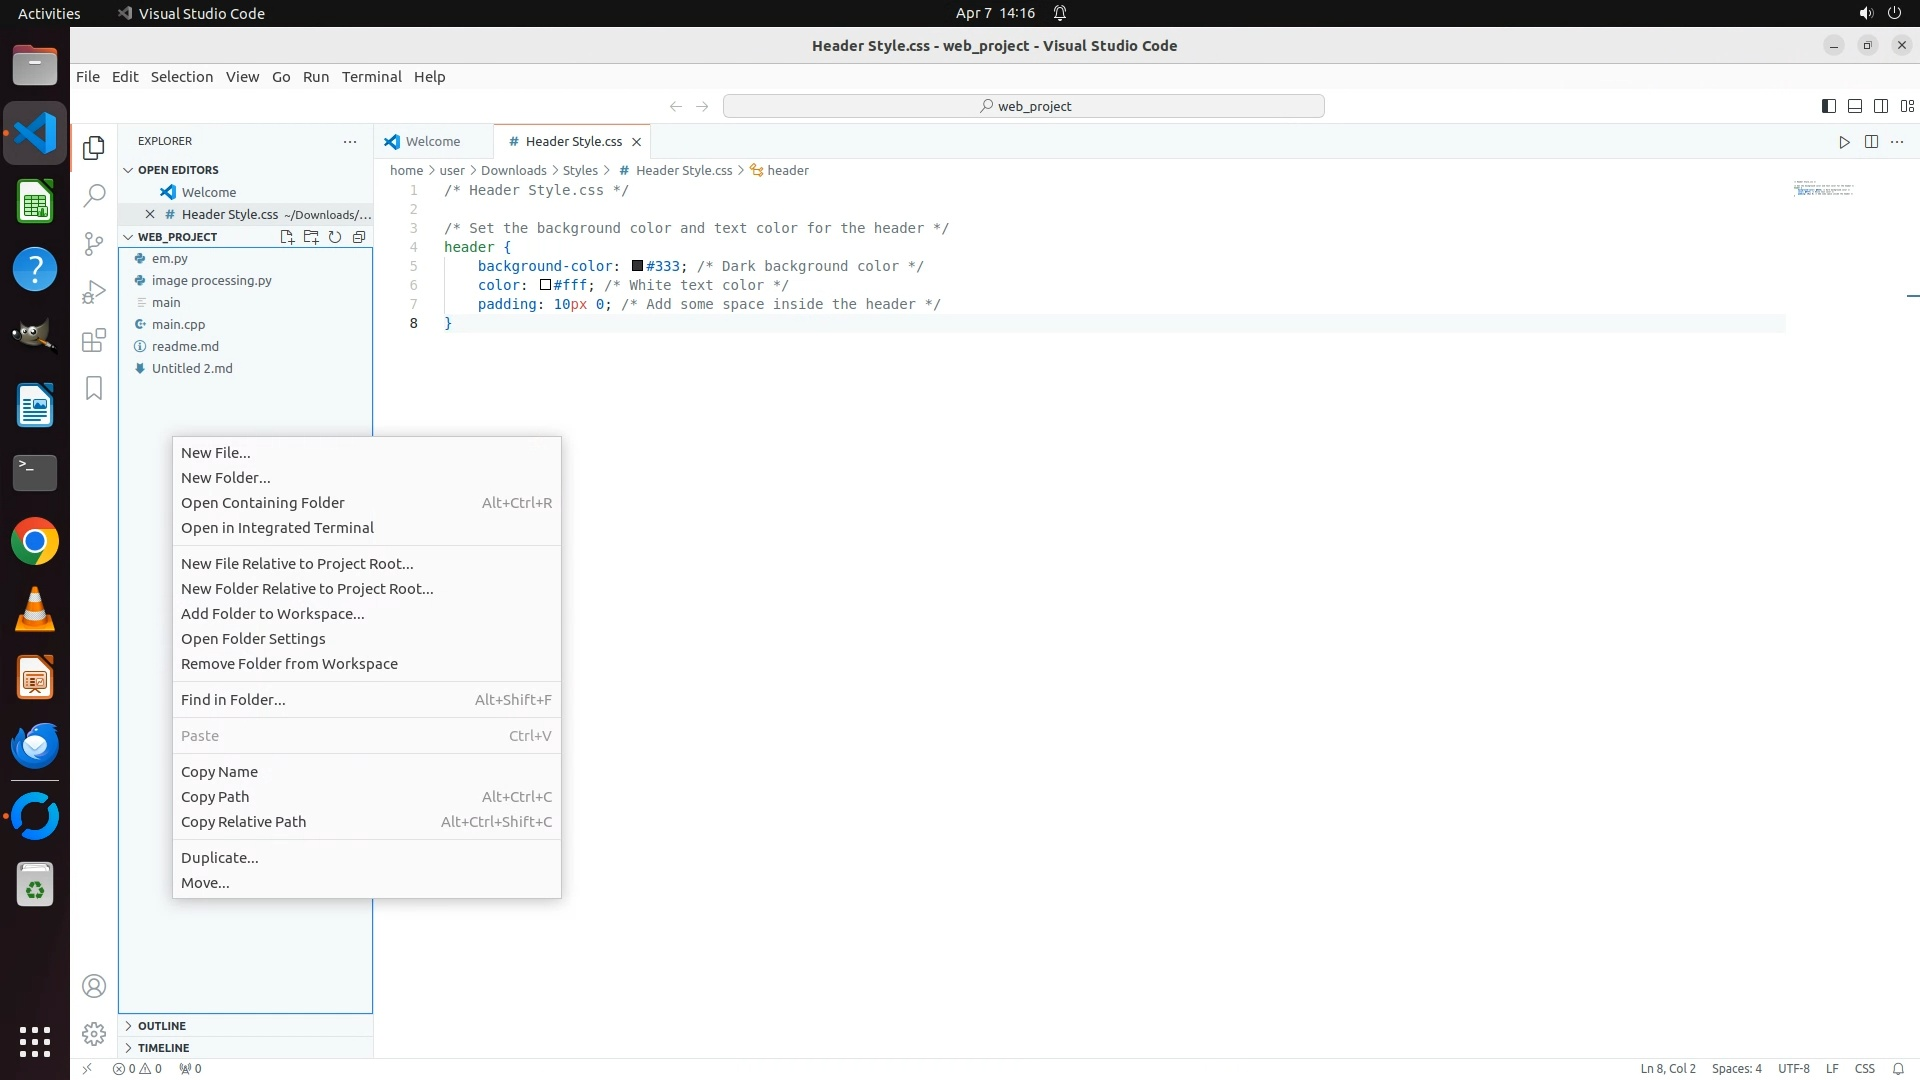Click the #333 background color swatch
Image resolution: width=1920 pixels, height=1080 pixels.
[637, 266]
